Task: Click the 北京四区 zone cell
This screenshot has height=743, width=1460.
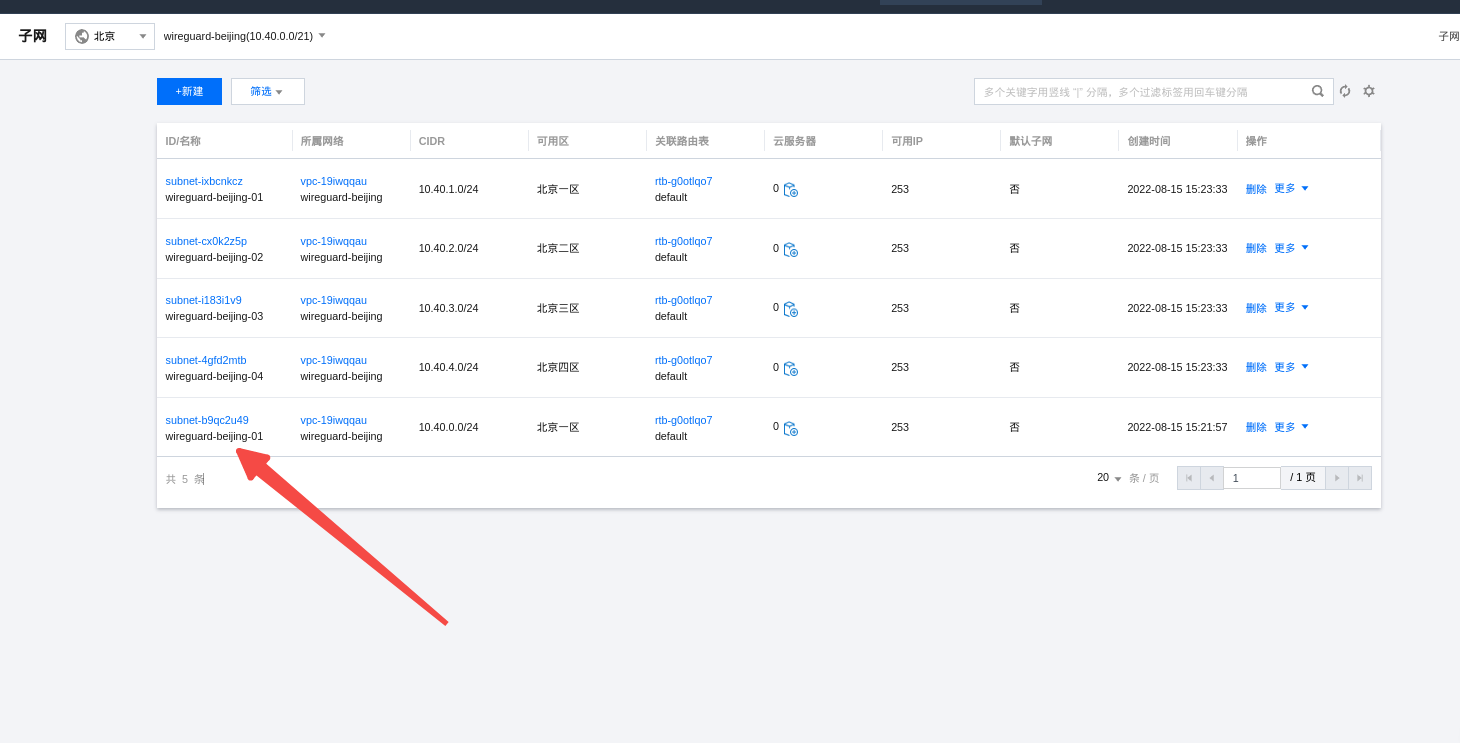Action: 558,367
